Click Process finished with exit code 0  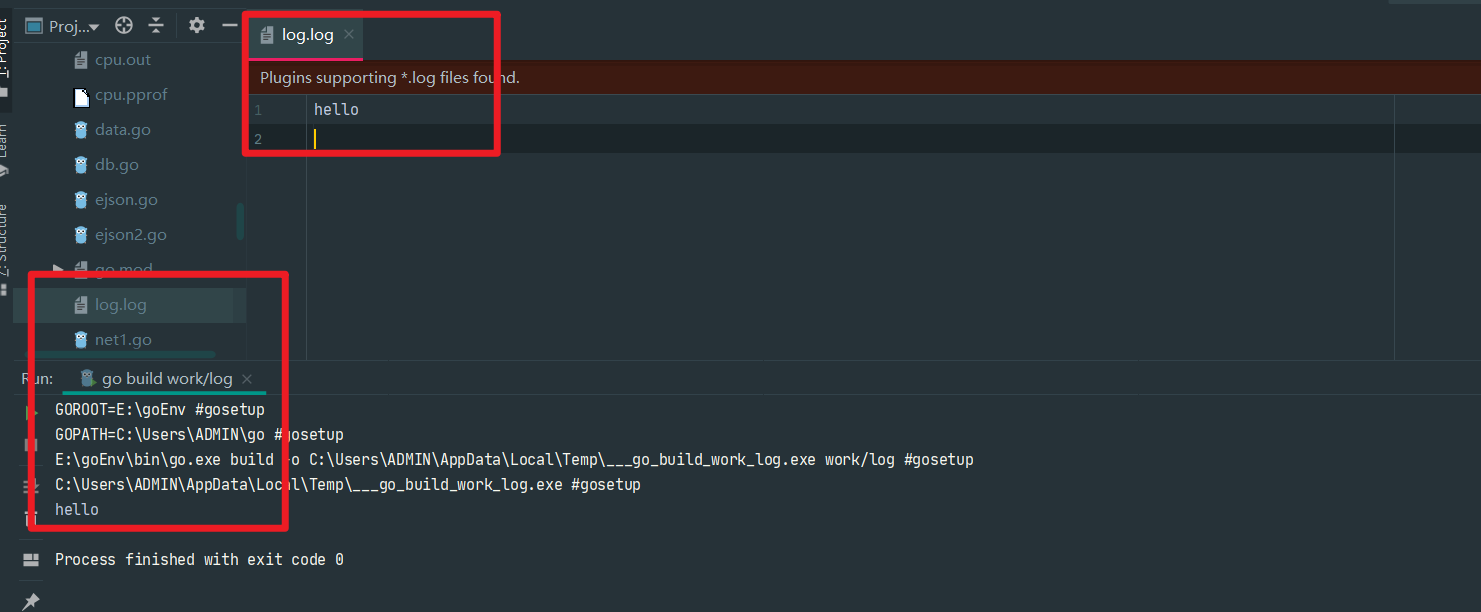pos(199,560)
